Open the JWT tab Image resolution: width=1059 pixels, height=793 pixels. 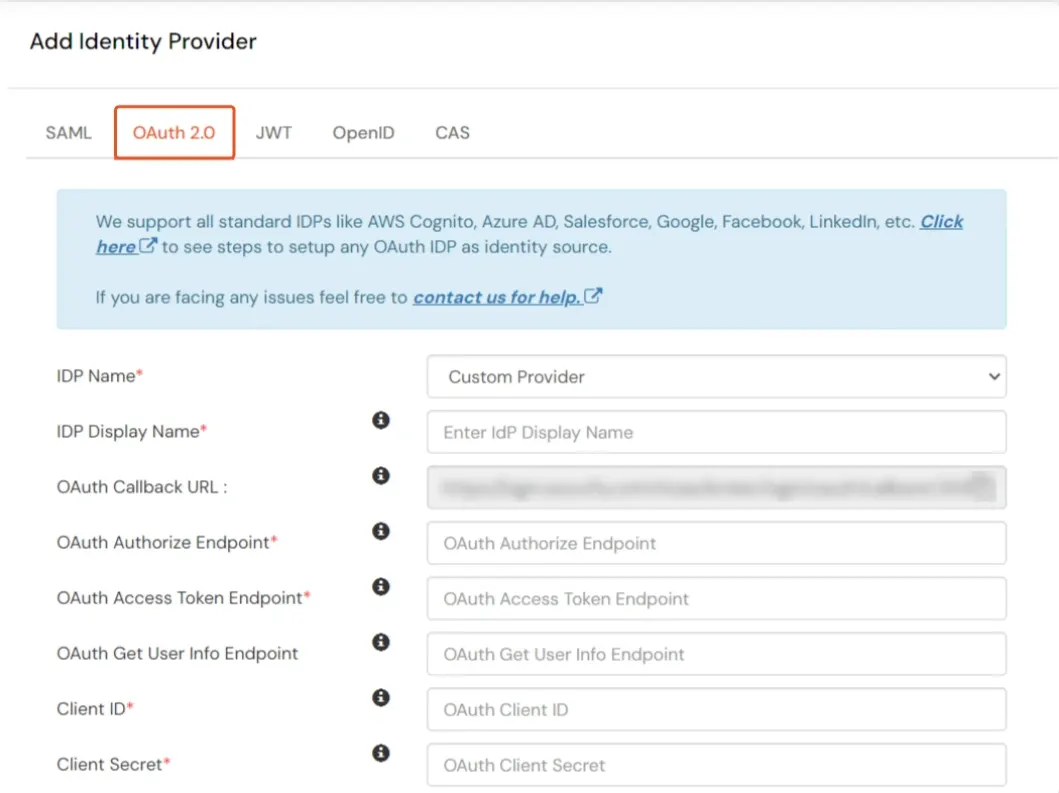(274, 132)
